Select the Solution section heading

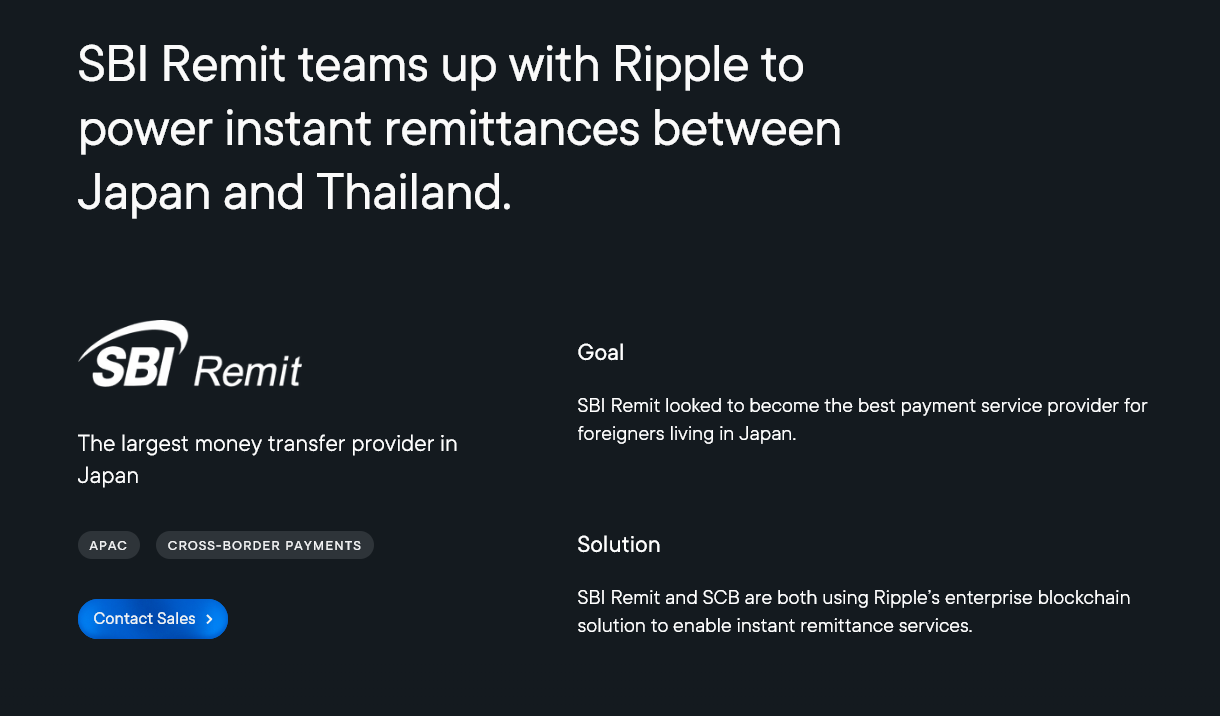pos(618,545)
